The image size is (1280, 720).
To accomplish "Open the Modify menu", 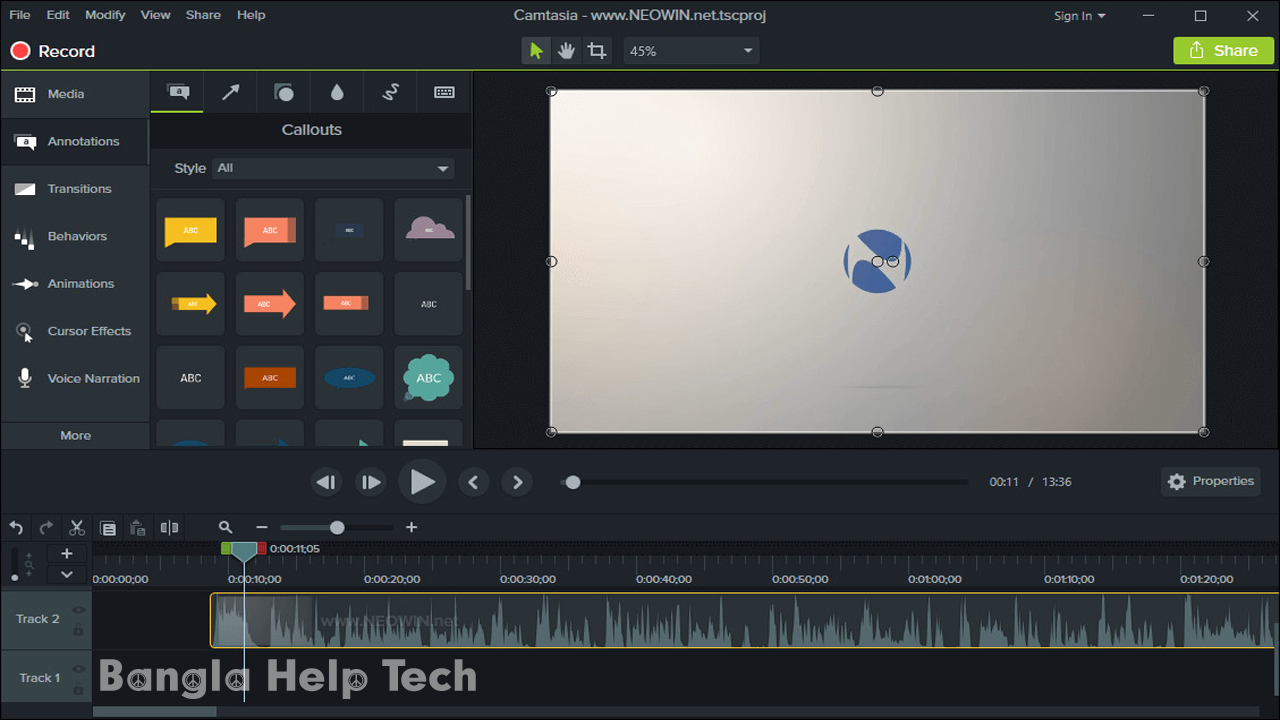I will (105, 15).
